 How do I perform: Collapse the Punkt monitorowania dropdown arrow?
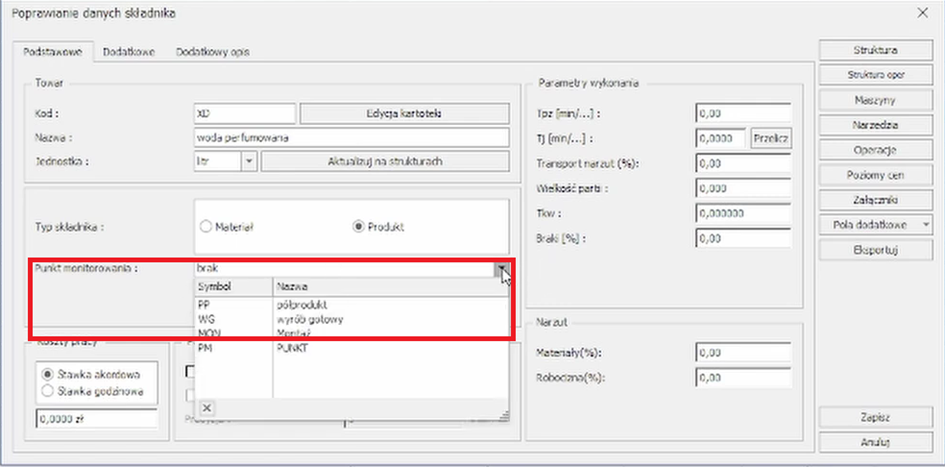coord(500,268)
